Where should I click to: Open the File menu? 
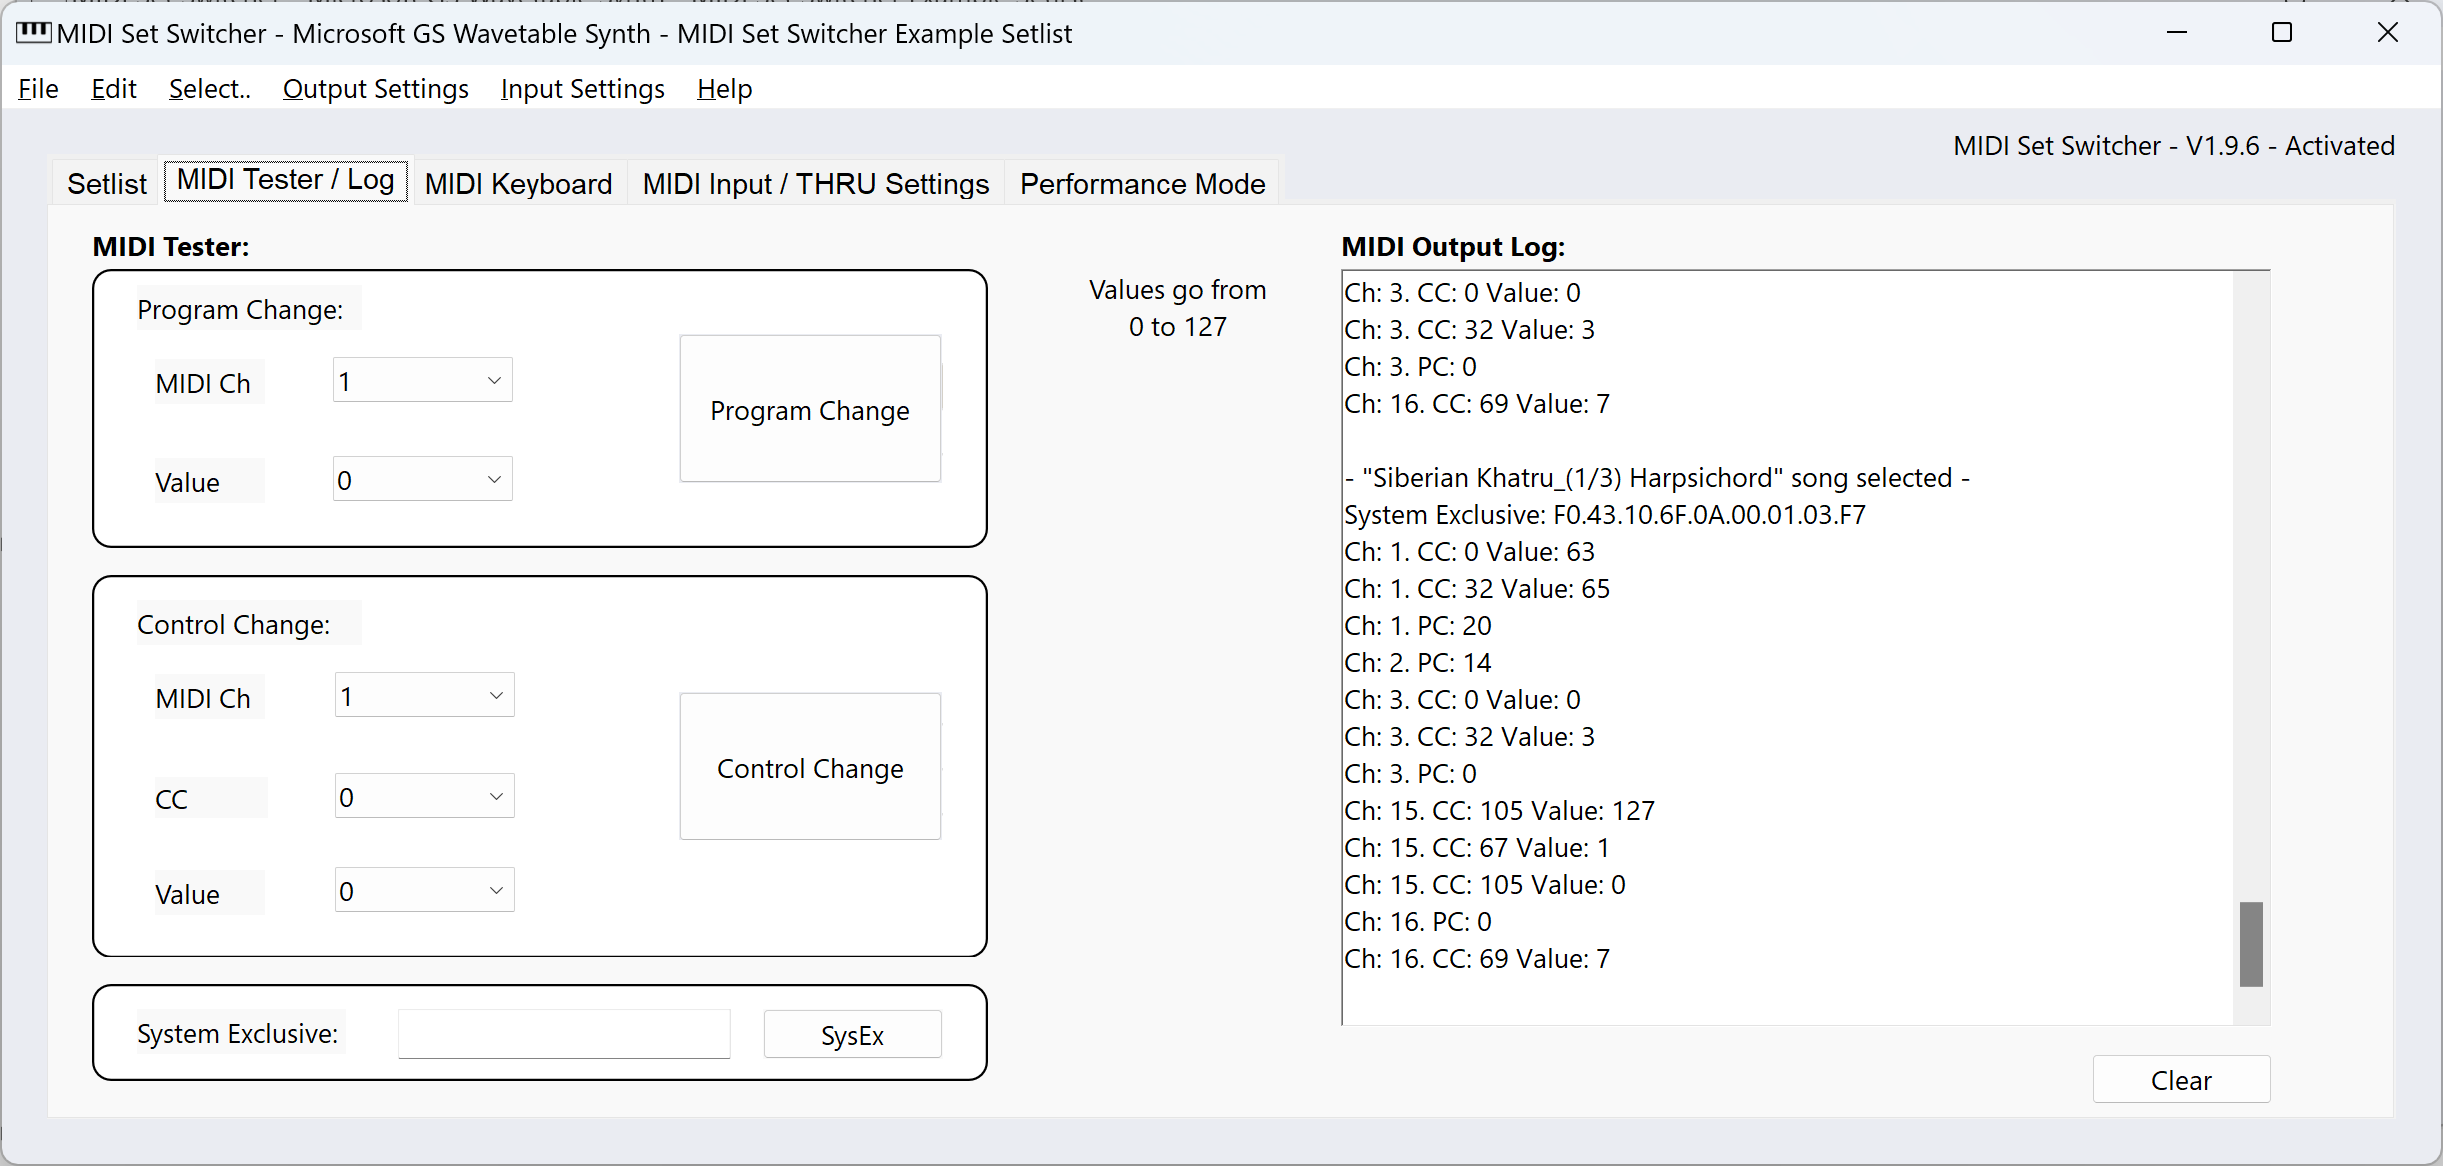pos(38,89)
